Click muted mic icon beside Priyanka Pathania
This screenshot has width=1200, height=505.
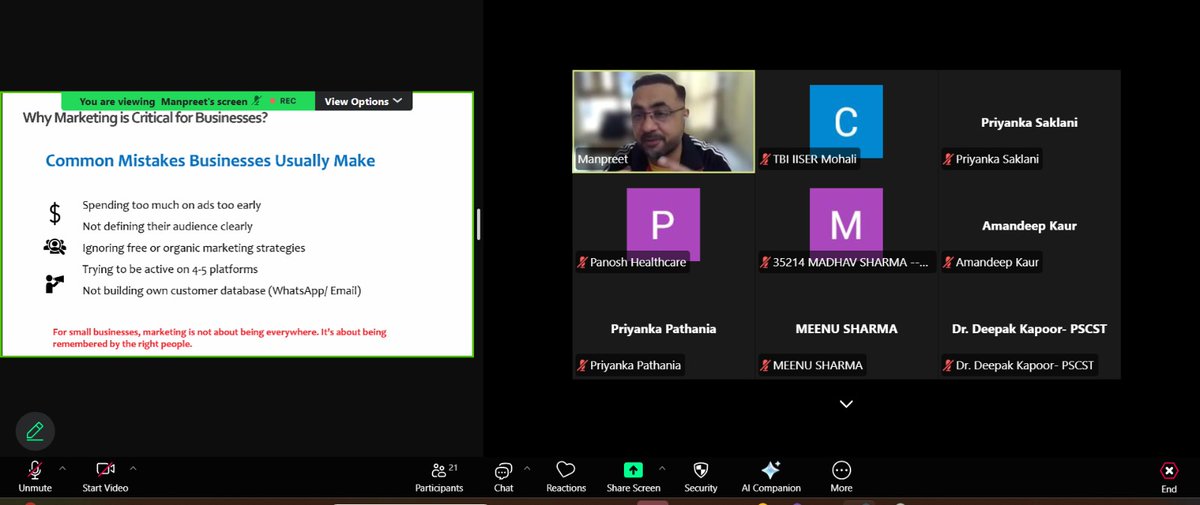pos(582,365)
